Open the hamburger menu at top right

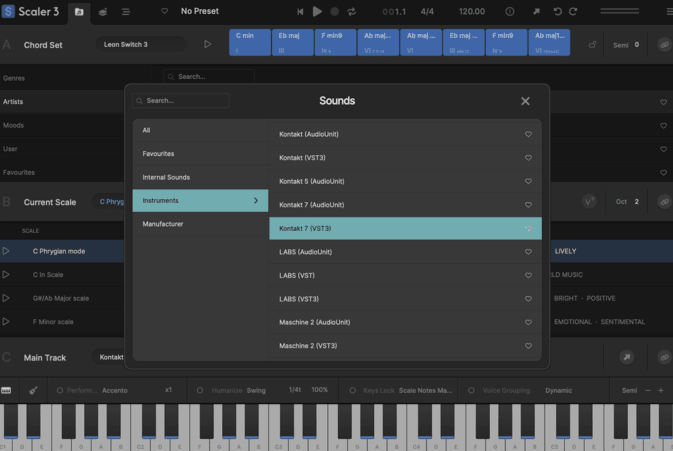pyautogui.click(x=669, y=12)
